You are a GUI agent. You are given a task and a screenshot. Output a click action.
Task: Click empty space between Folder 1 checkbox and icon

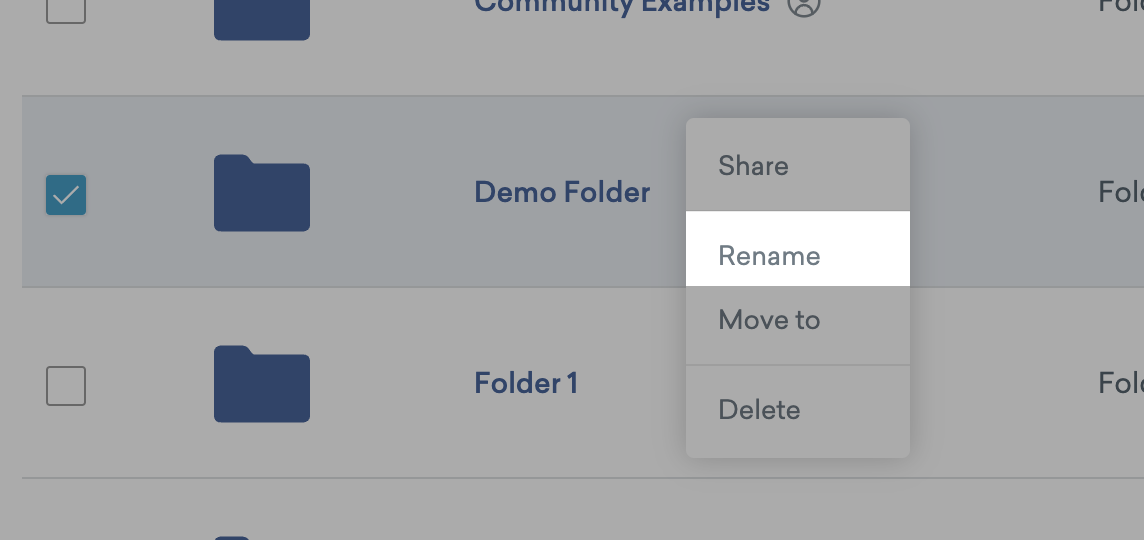150,384
